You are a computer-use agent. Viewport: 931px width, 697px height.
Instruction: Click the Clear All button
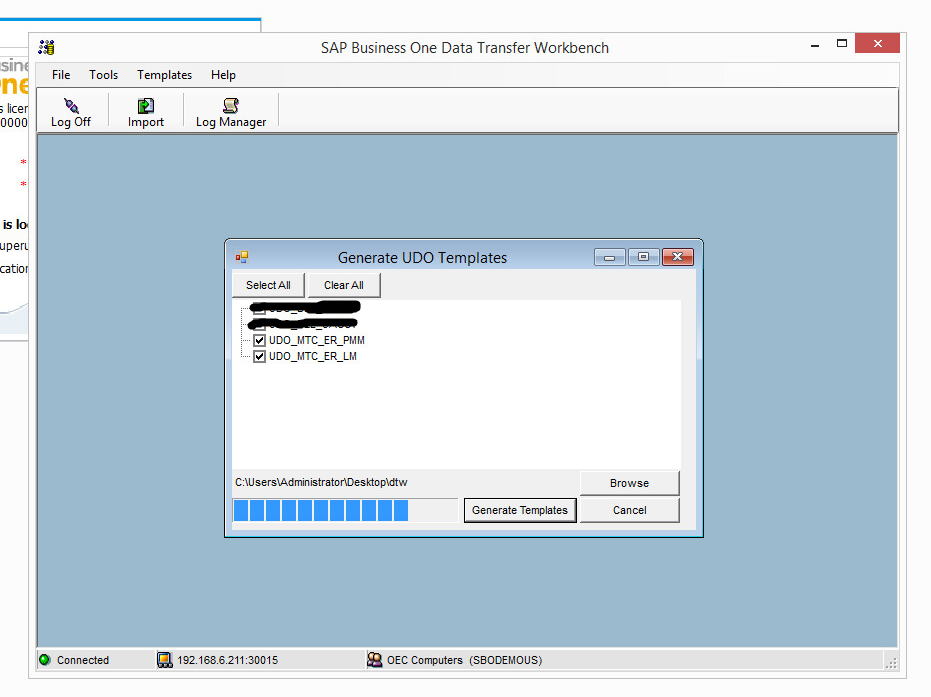point(344,285)
